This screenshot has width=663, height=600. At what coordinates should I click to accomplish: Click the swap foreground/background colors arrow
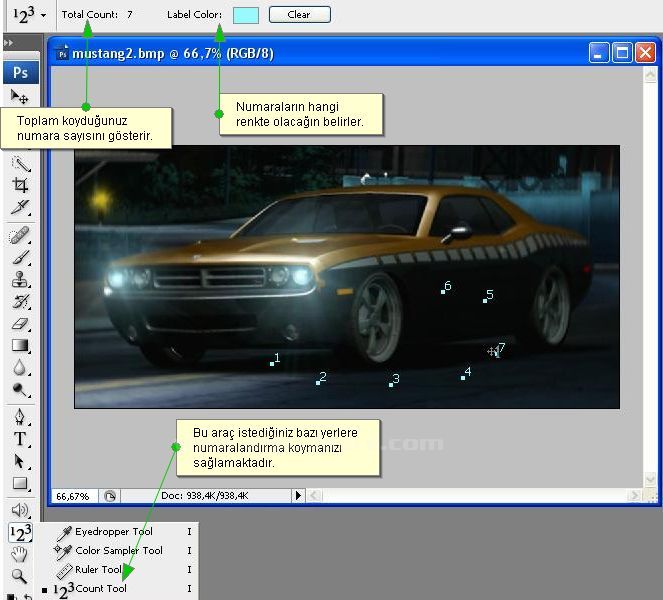point(28,597)
